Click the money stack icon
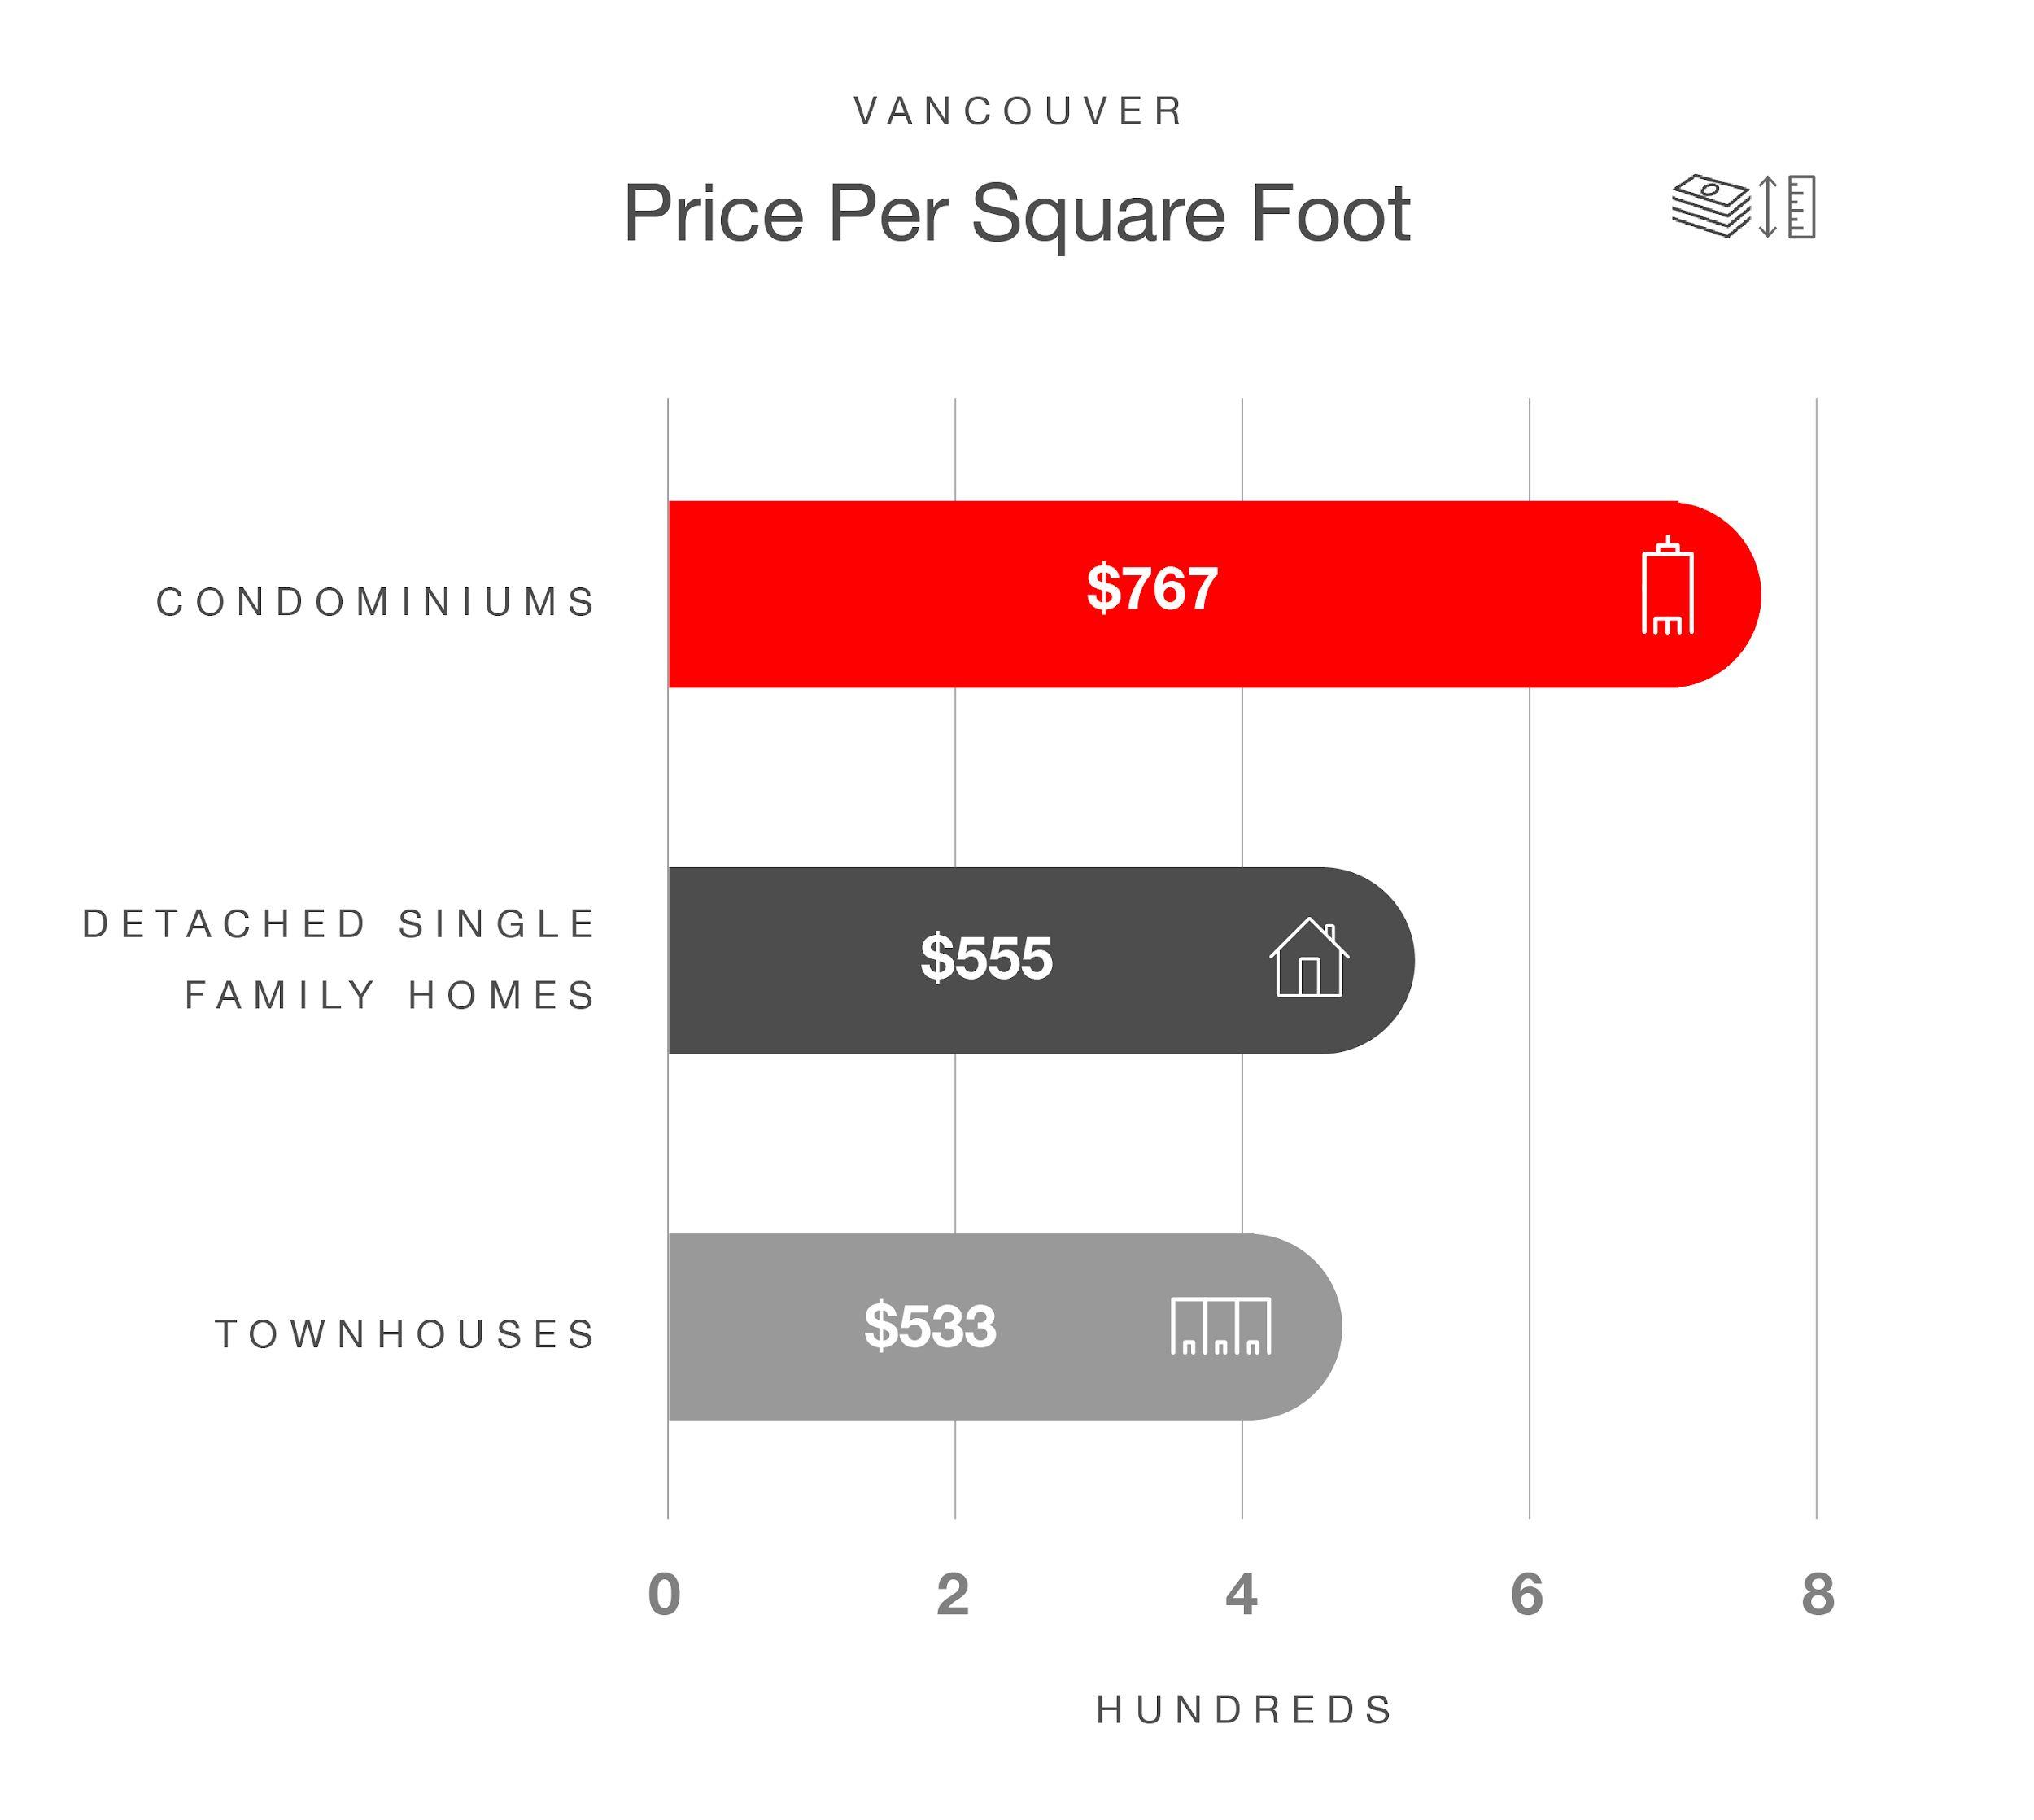This screenshot has width=2034, height=1820. pyautogui.click(x=1711, y=207)
